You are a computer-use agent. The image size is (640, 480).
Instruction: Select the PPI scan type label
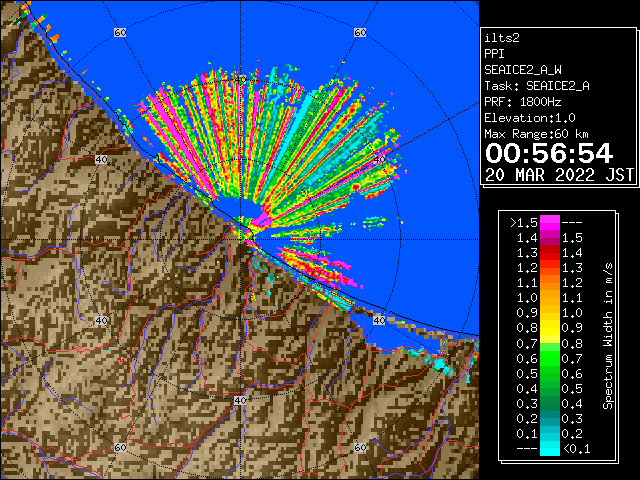click(494, 54)
